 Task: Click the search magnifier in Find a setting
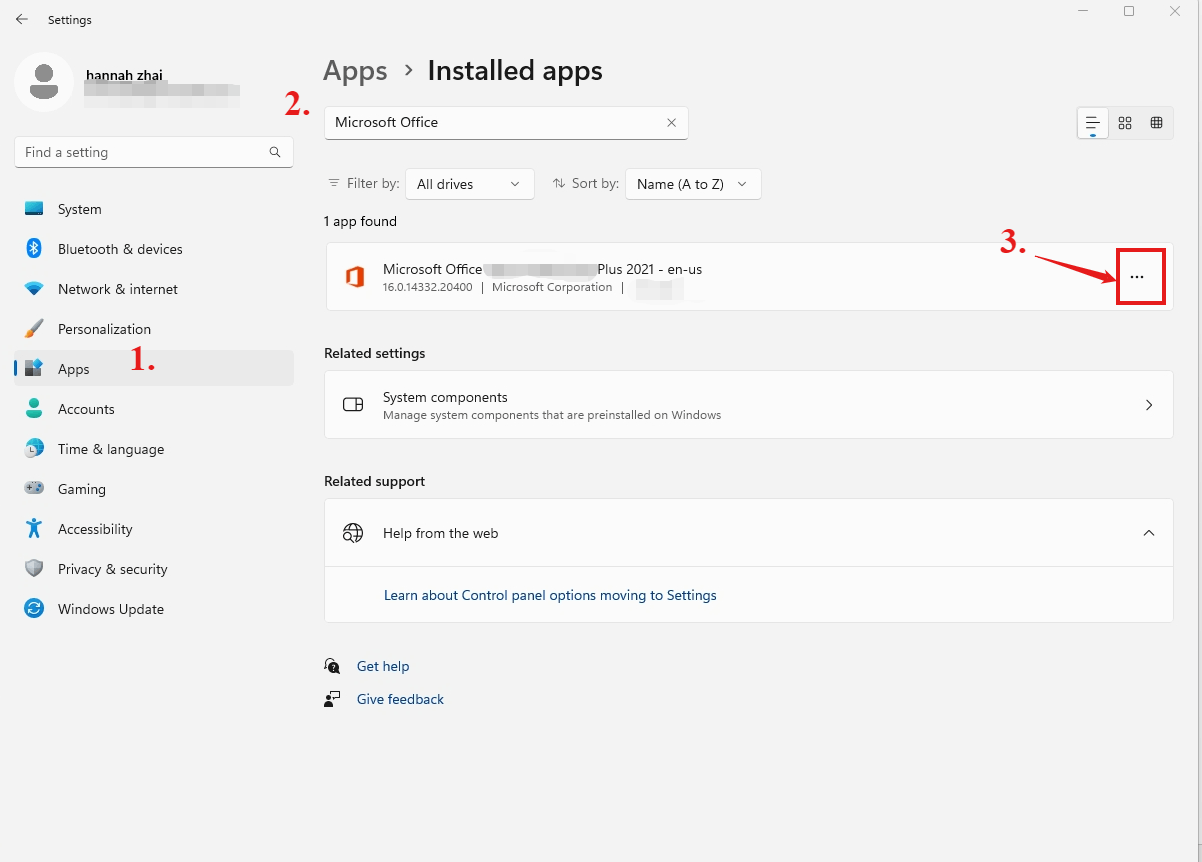click(275, 152)
